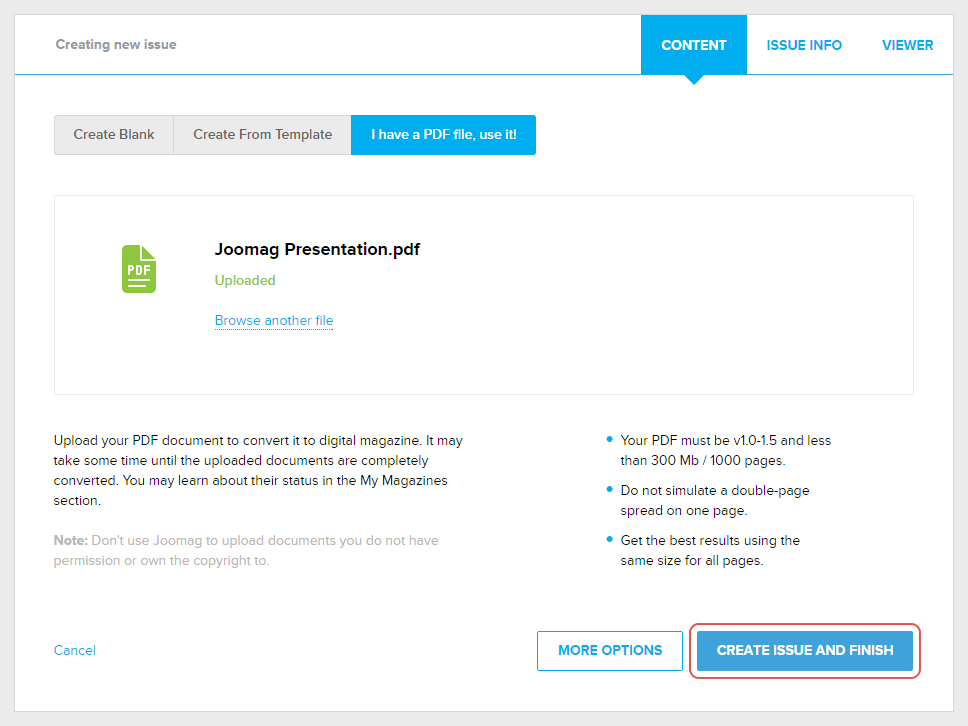This screenshot has width=968, height=726.
Task: Click CREATE ISSUE AND FINISH button
Action: [x=805, y=650]
